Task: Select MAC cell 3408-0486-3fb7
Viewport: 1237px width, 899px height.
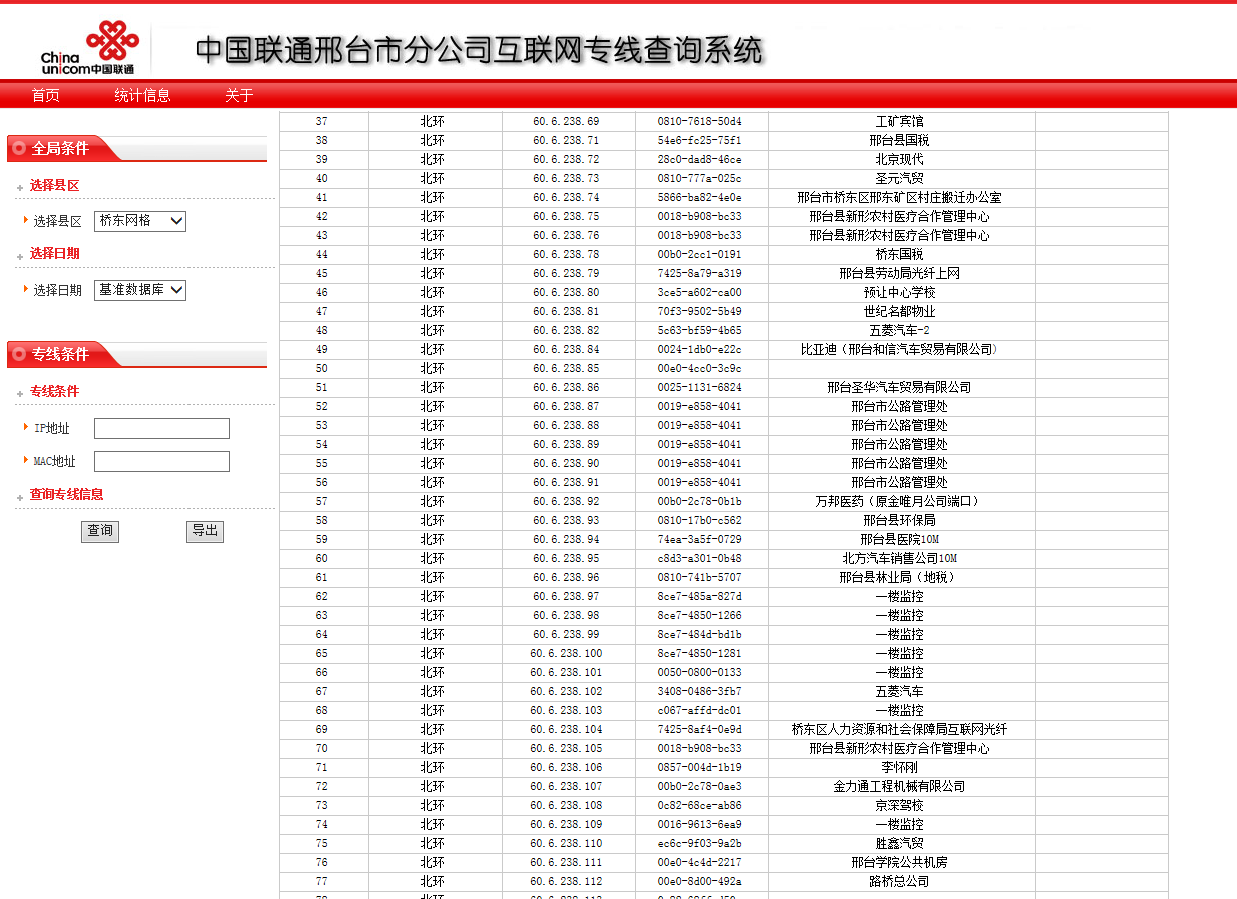Action: click(x=701, y=691)
